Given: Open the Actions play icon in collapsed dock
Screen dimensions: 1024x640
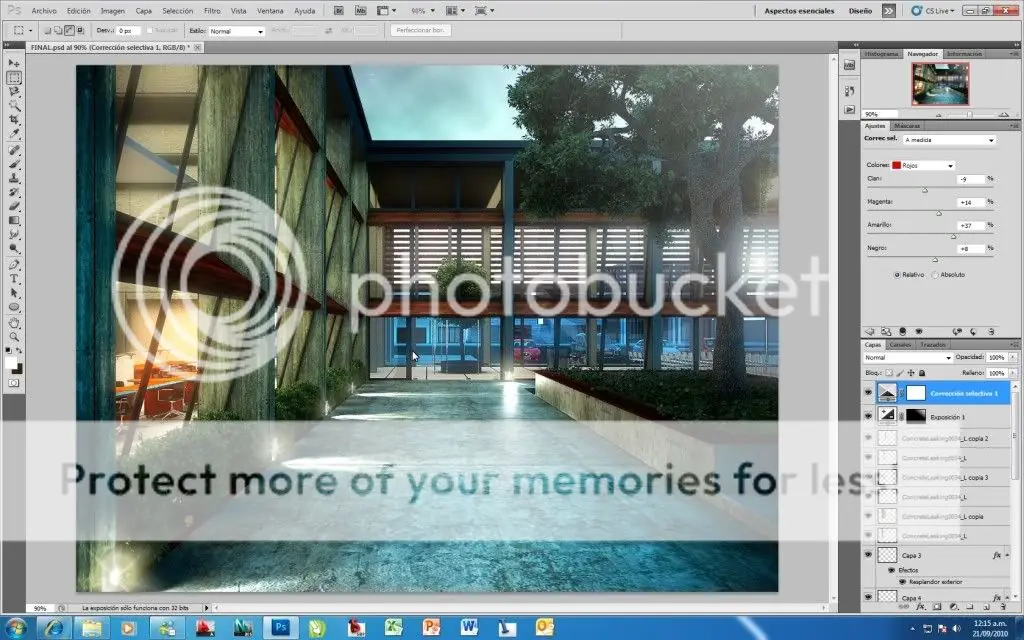Looking at the screenshot, I should coord(850,110).
